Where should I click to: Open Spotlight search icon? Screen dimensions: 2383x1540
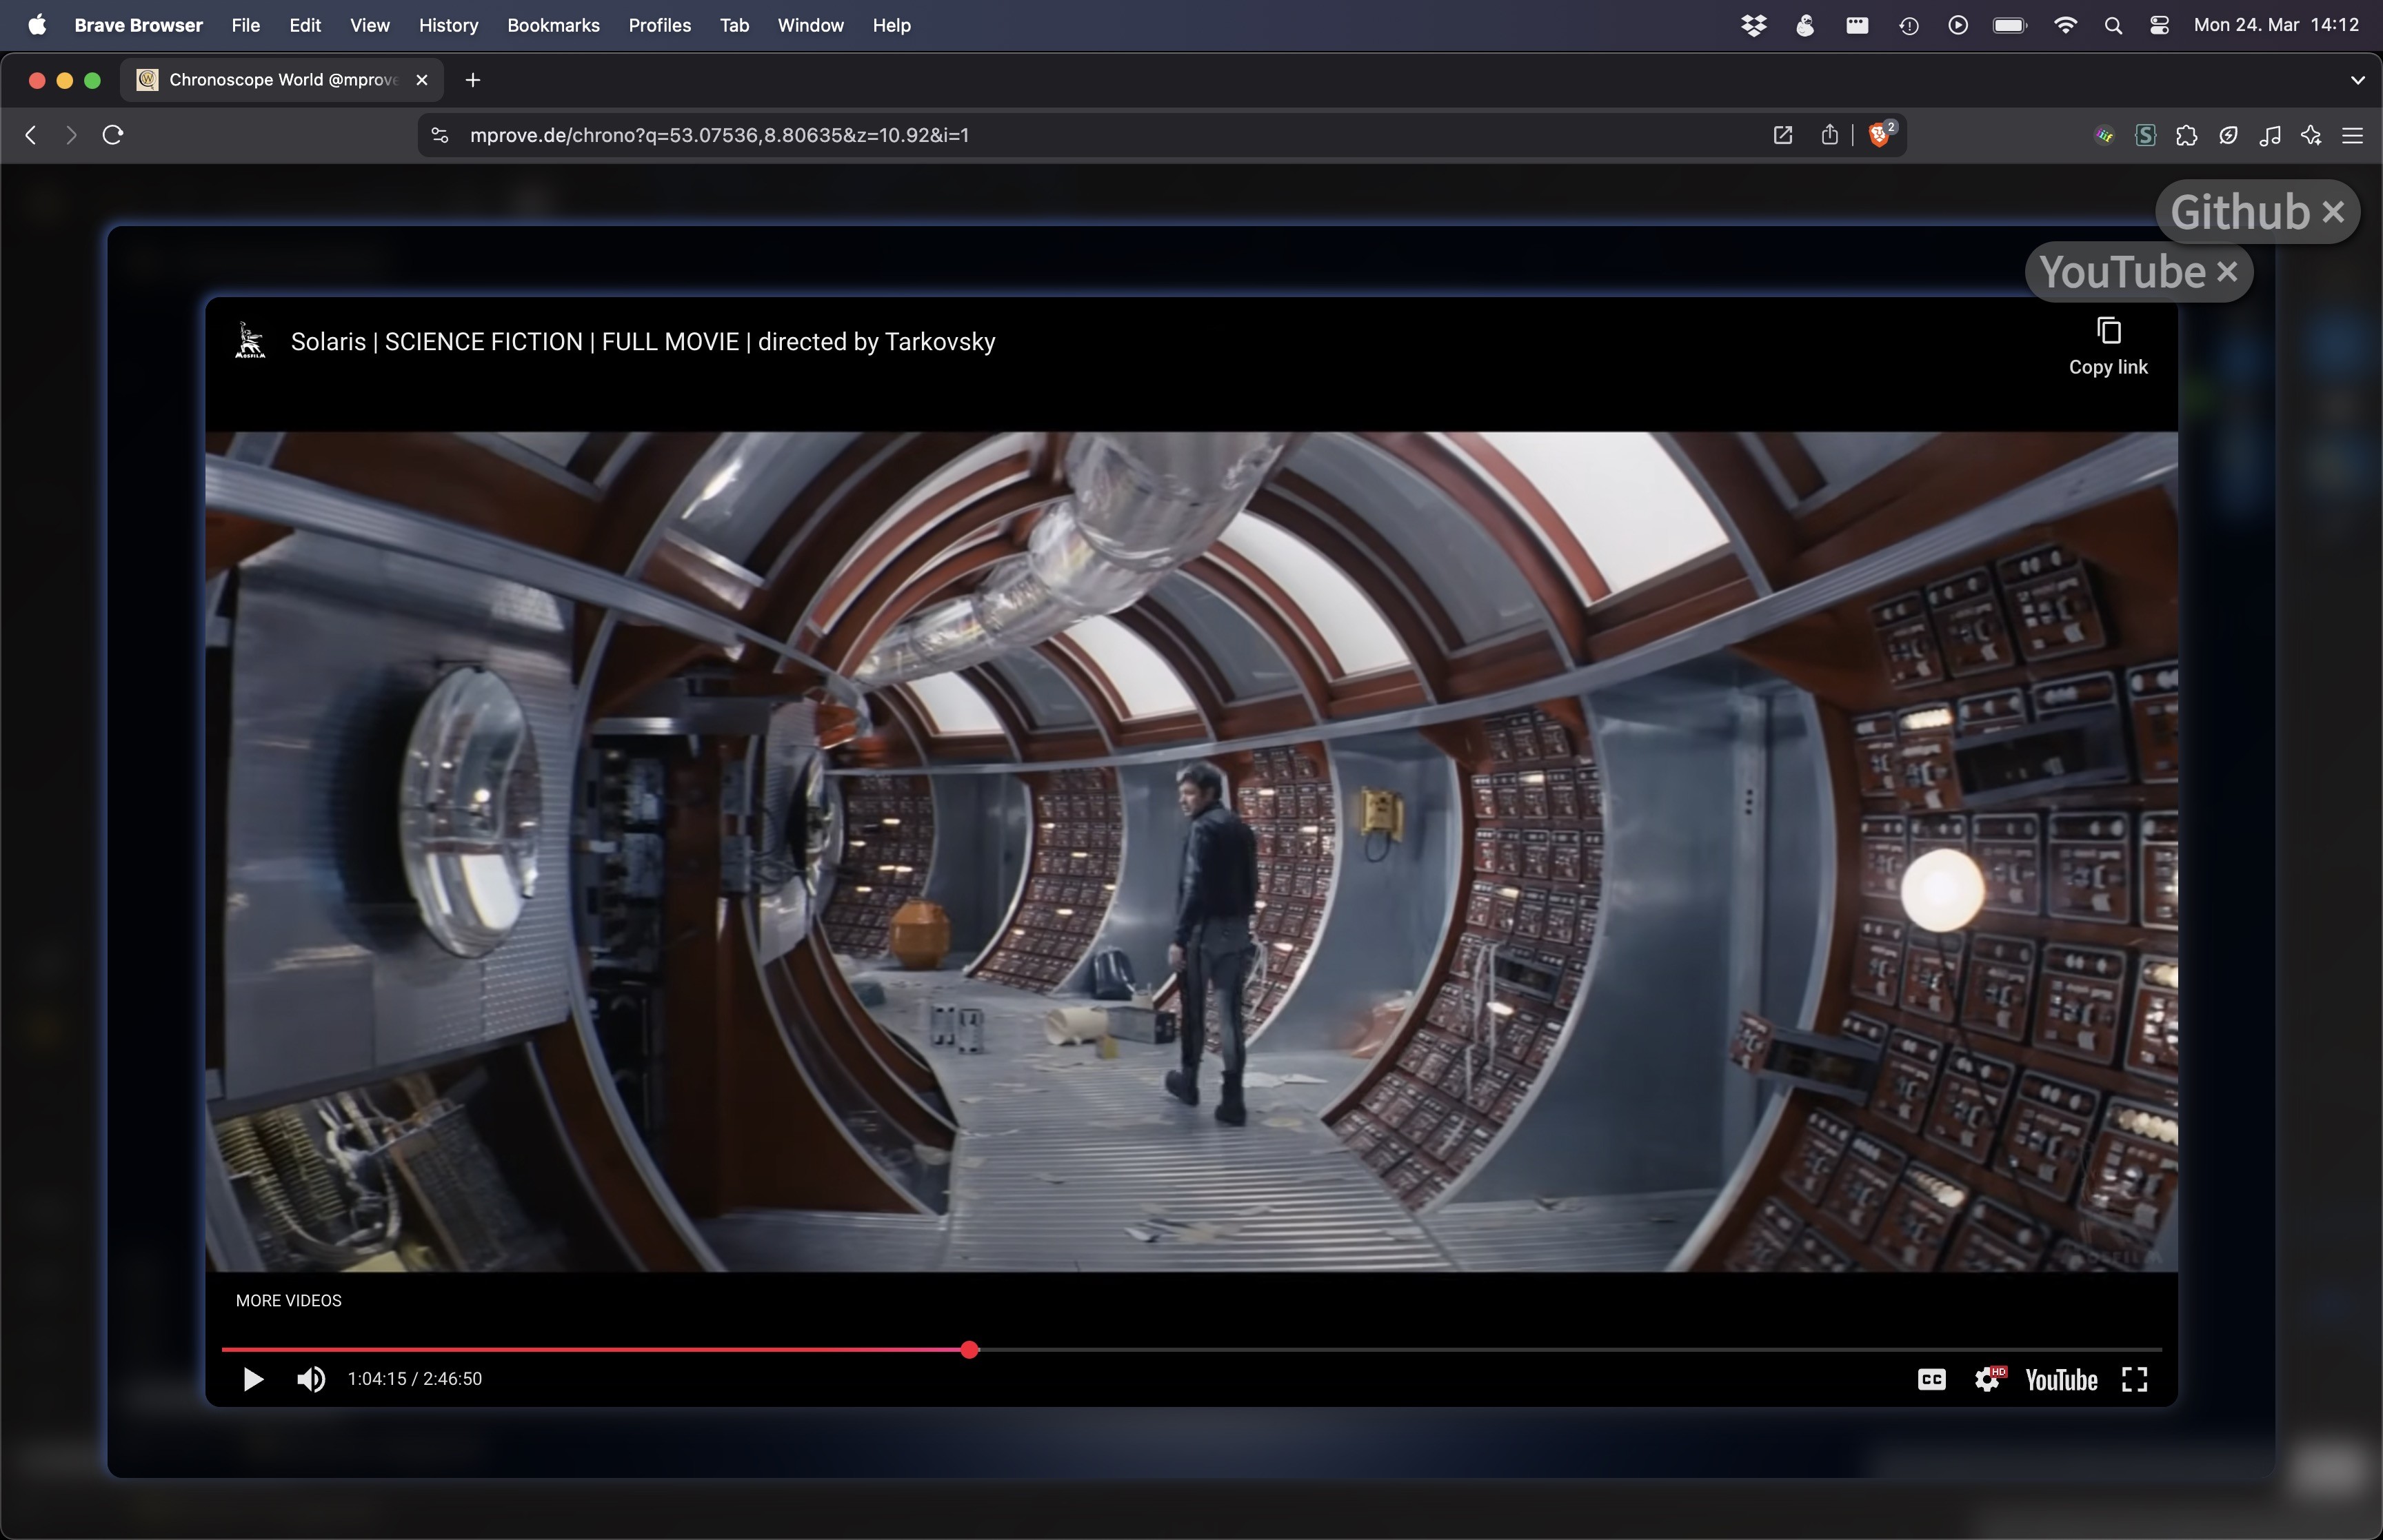(2112, 25)
